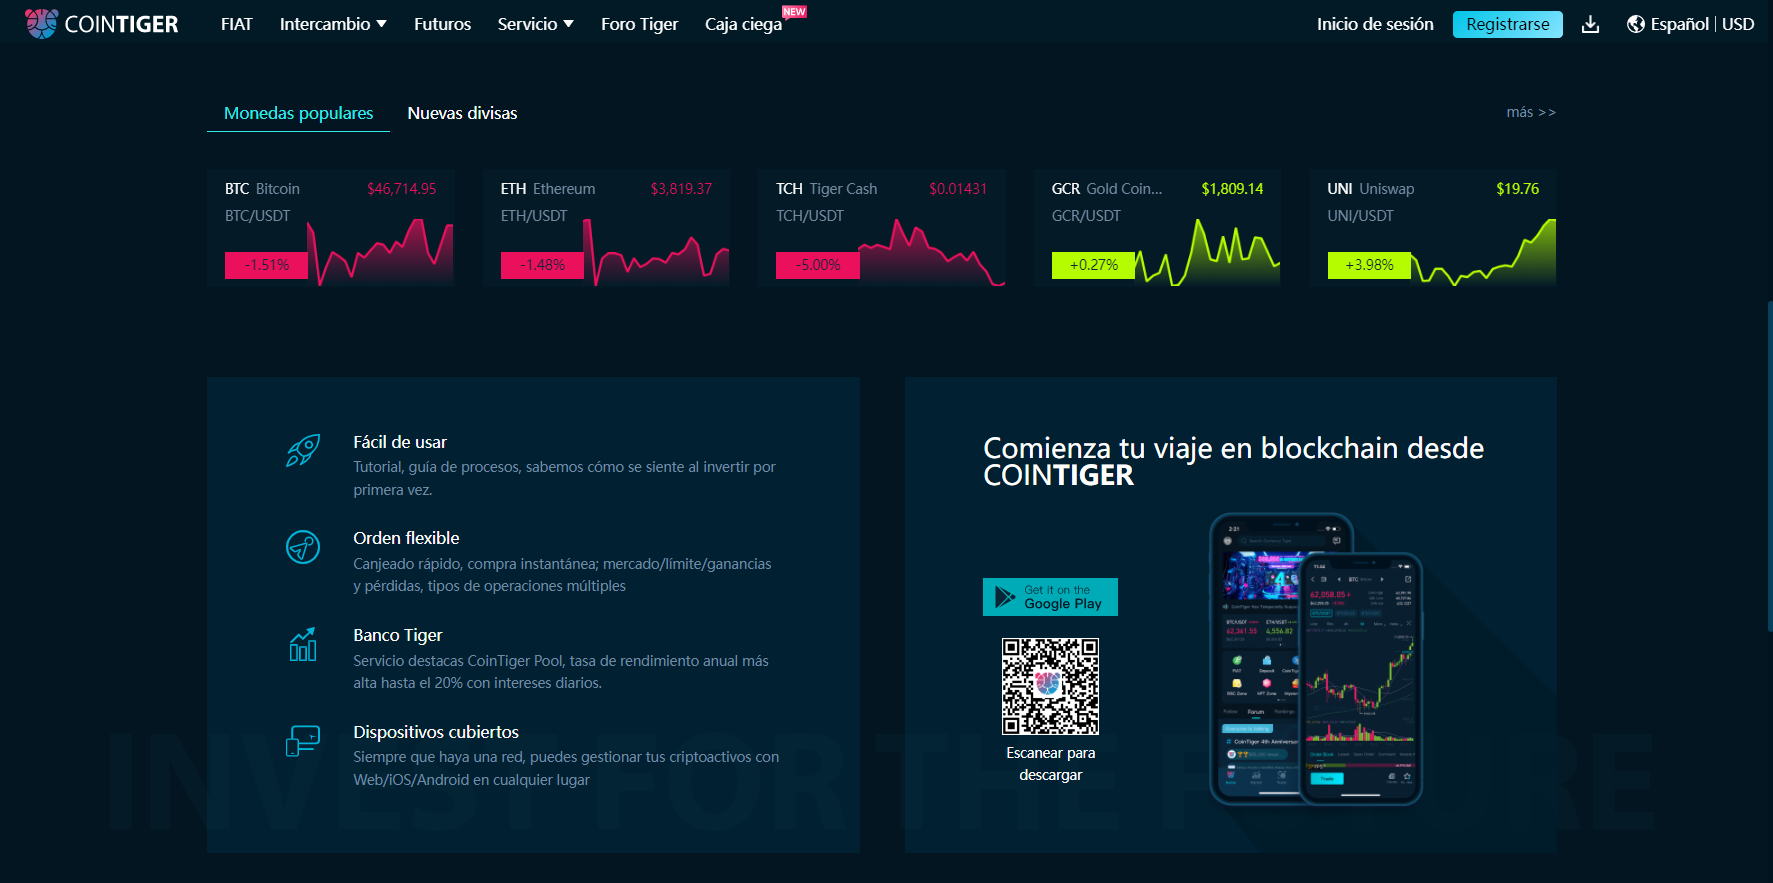Click the Registrarse button
The width and height of the screenshot is (1773, 883).
point(1507,24)
